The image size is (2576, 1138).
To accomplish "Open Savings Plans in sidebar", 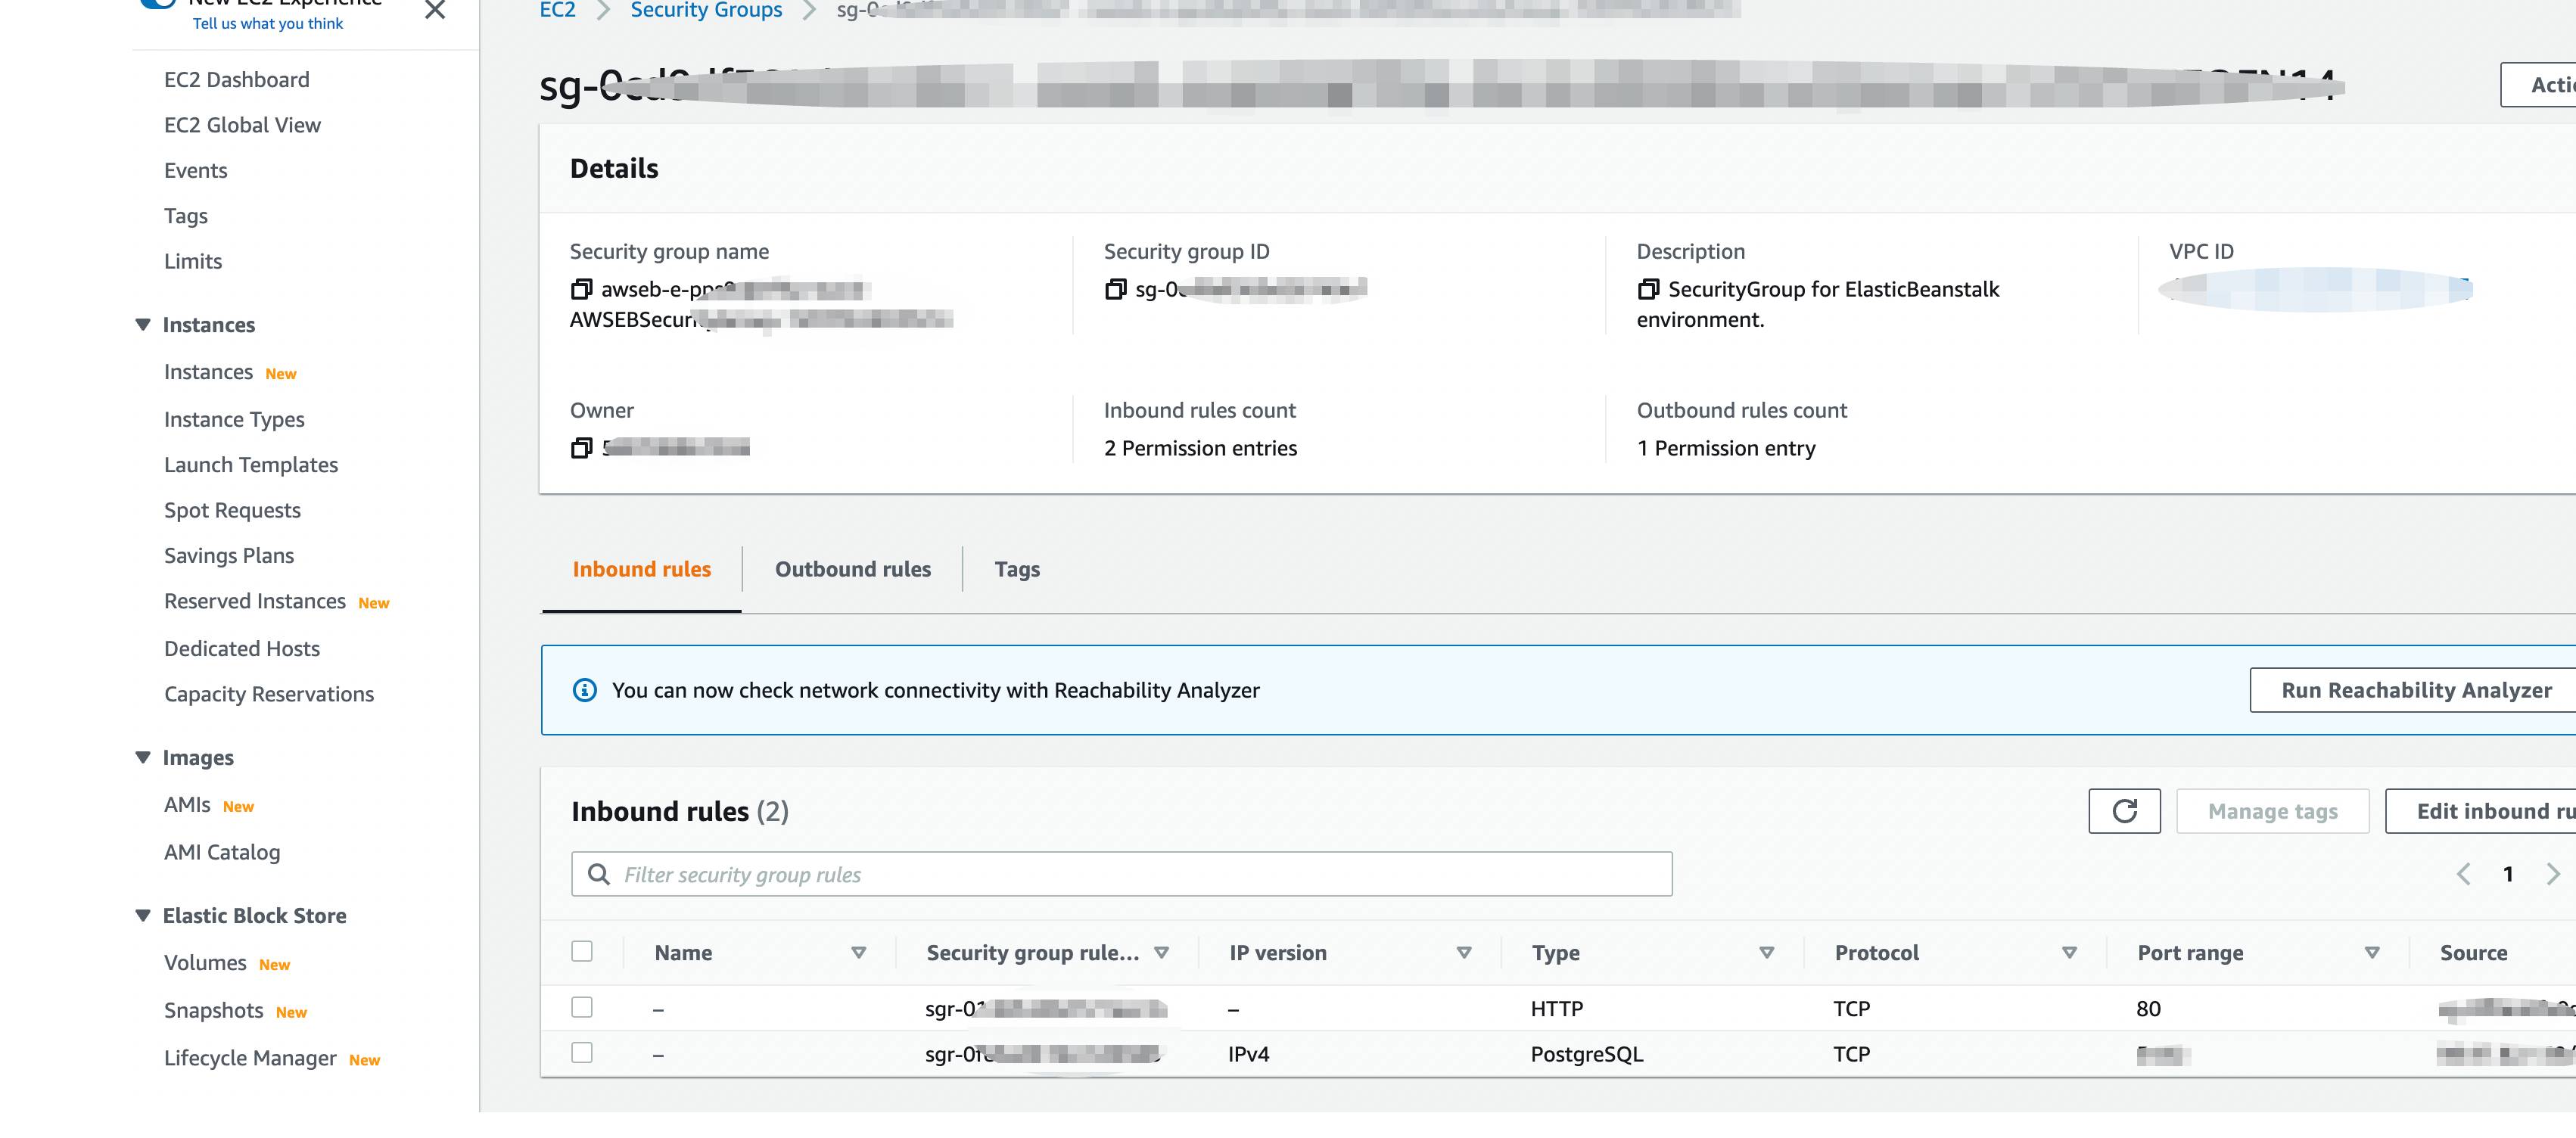I will coord(229,556).
